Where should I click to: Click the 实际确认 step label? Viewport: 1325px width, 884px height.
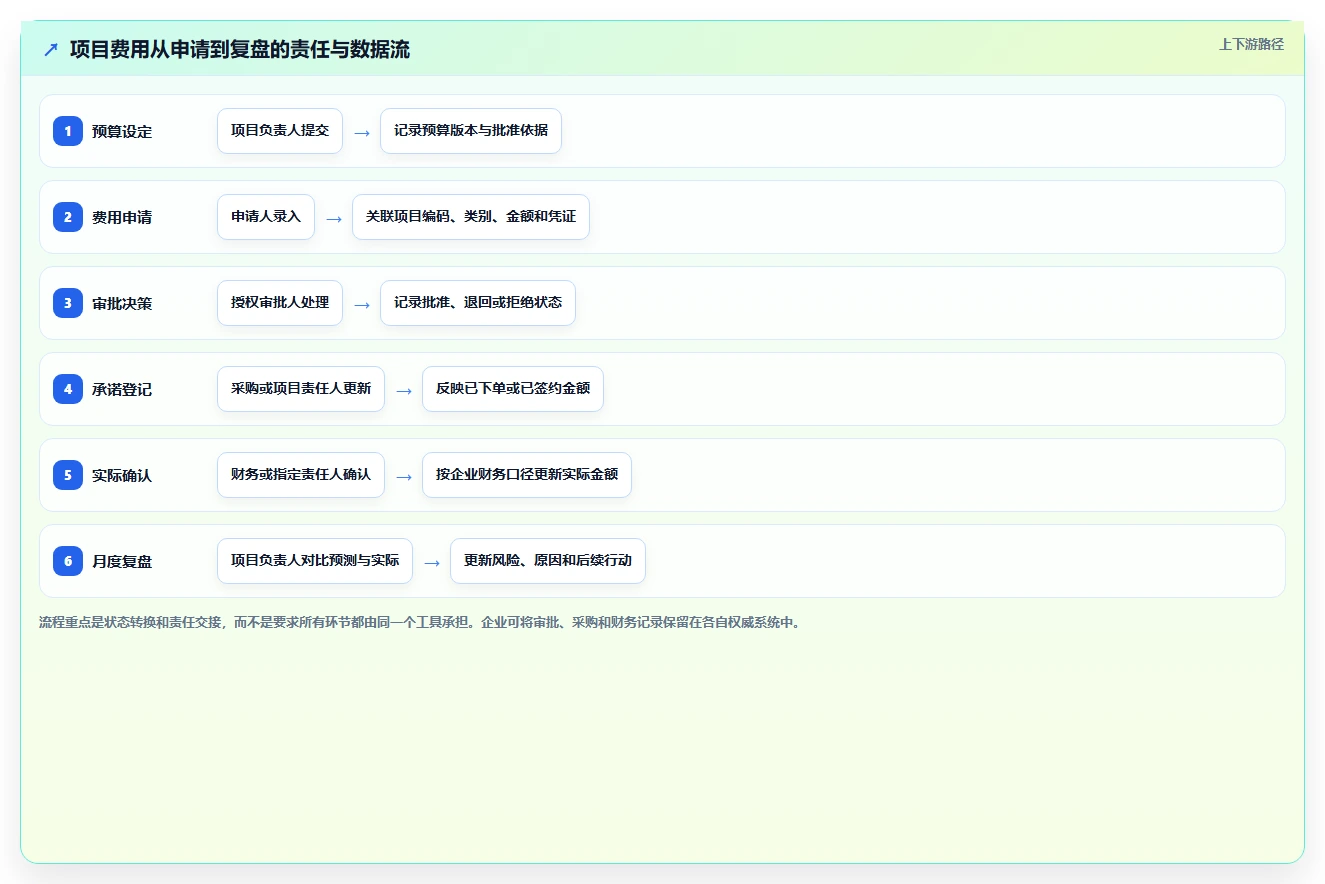point(122,476)
